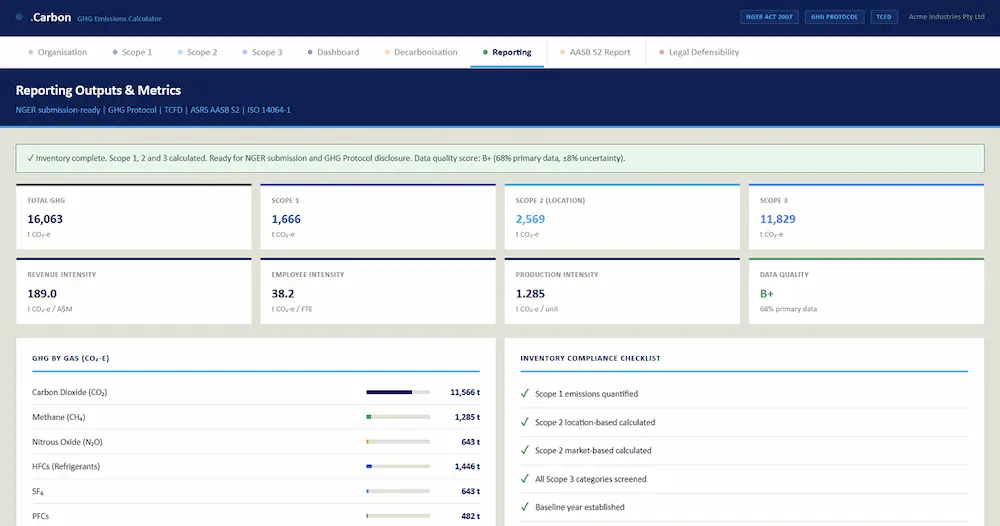
Task: Click the HFCs Refrigerants progress bar
Action: pos(398,467)
